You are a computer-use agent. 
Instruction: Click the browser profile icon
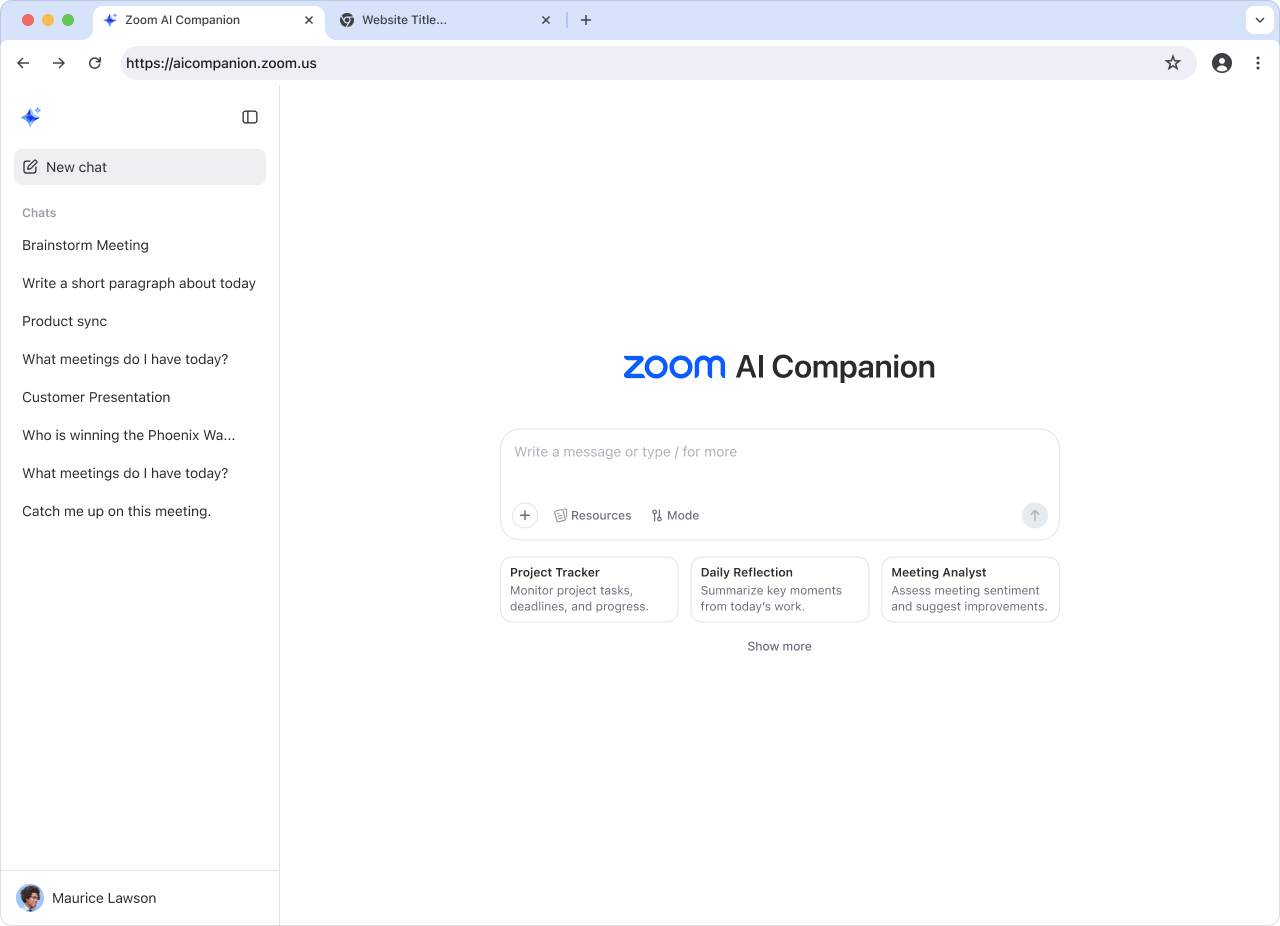tap(1221, 62)
